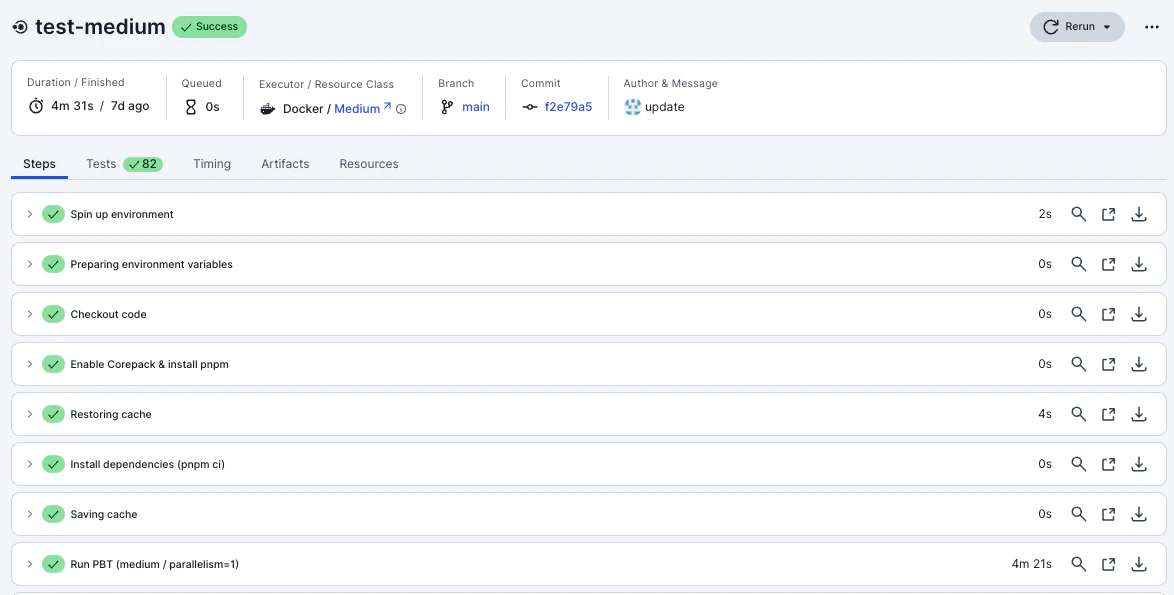
Task: Click the Restoring cache 4s duration
Action: 1045,414
